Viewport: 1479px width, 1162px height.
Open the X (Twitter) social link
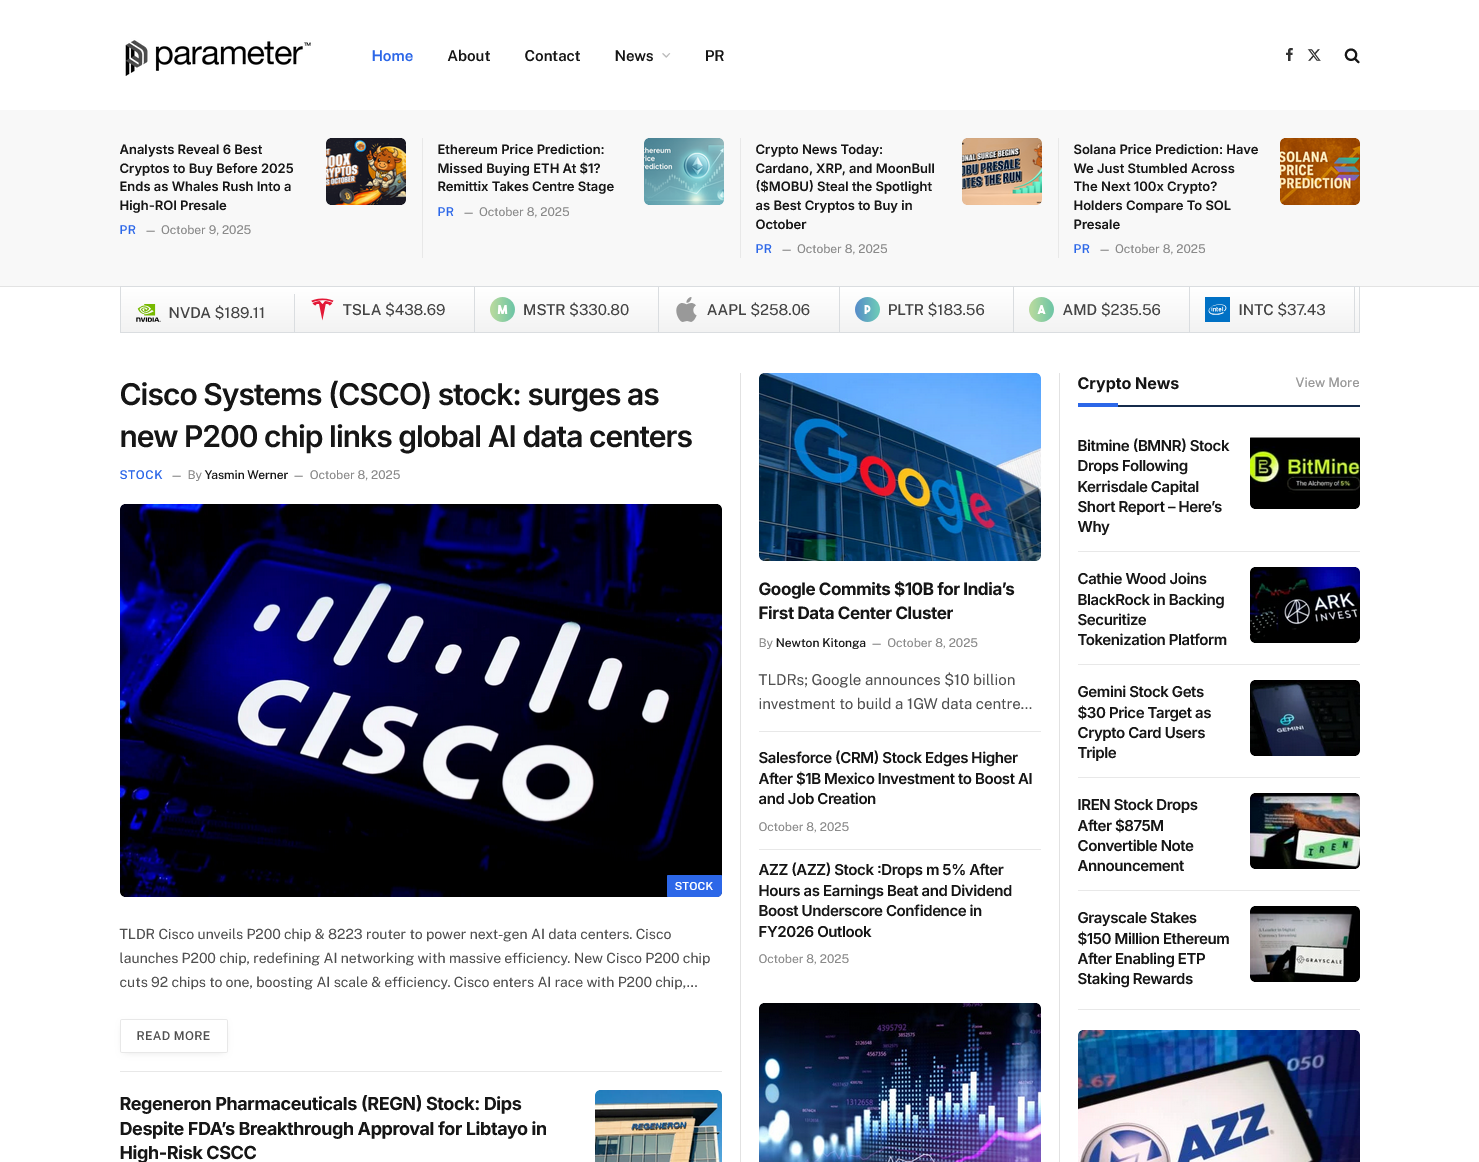pyautogui.click(x=1314, y=55)
